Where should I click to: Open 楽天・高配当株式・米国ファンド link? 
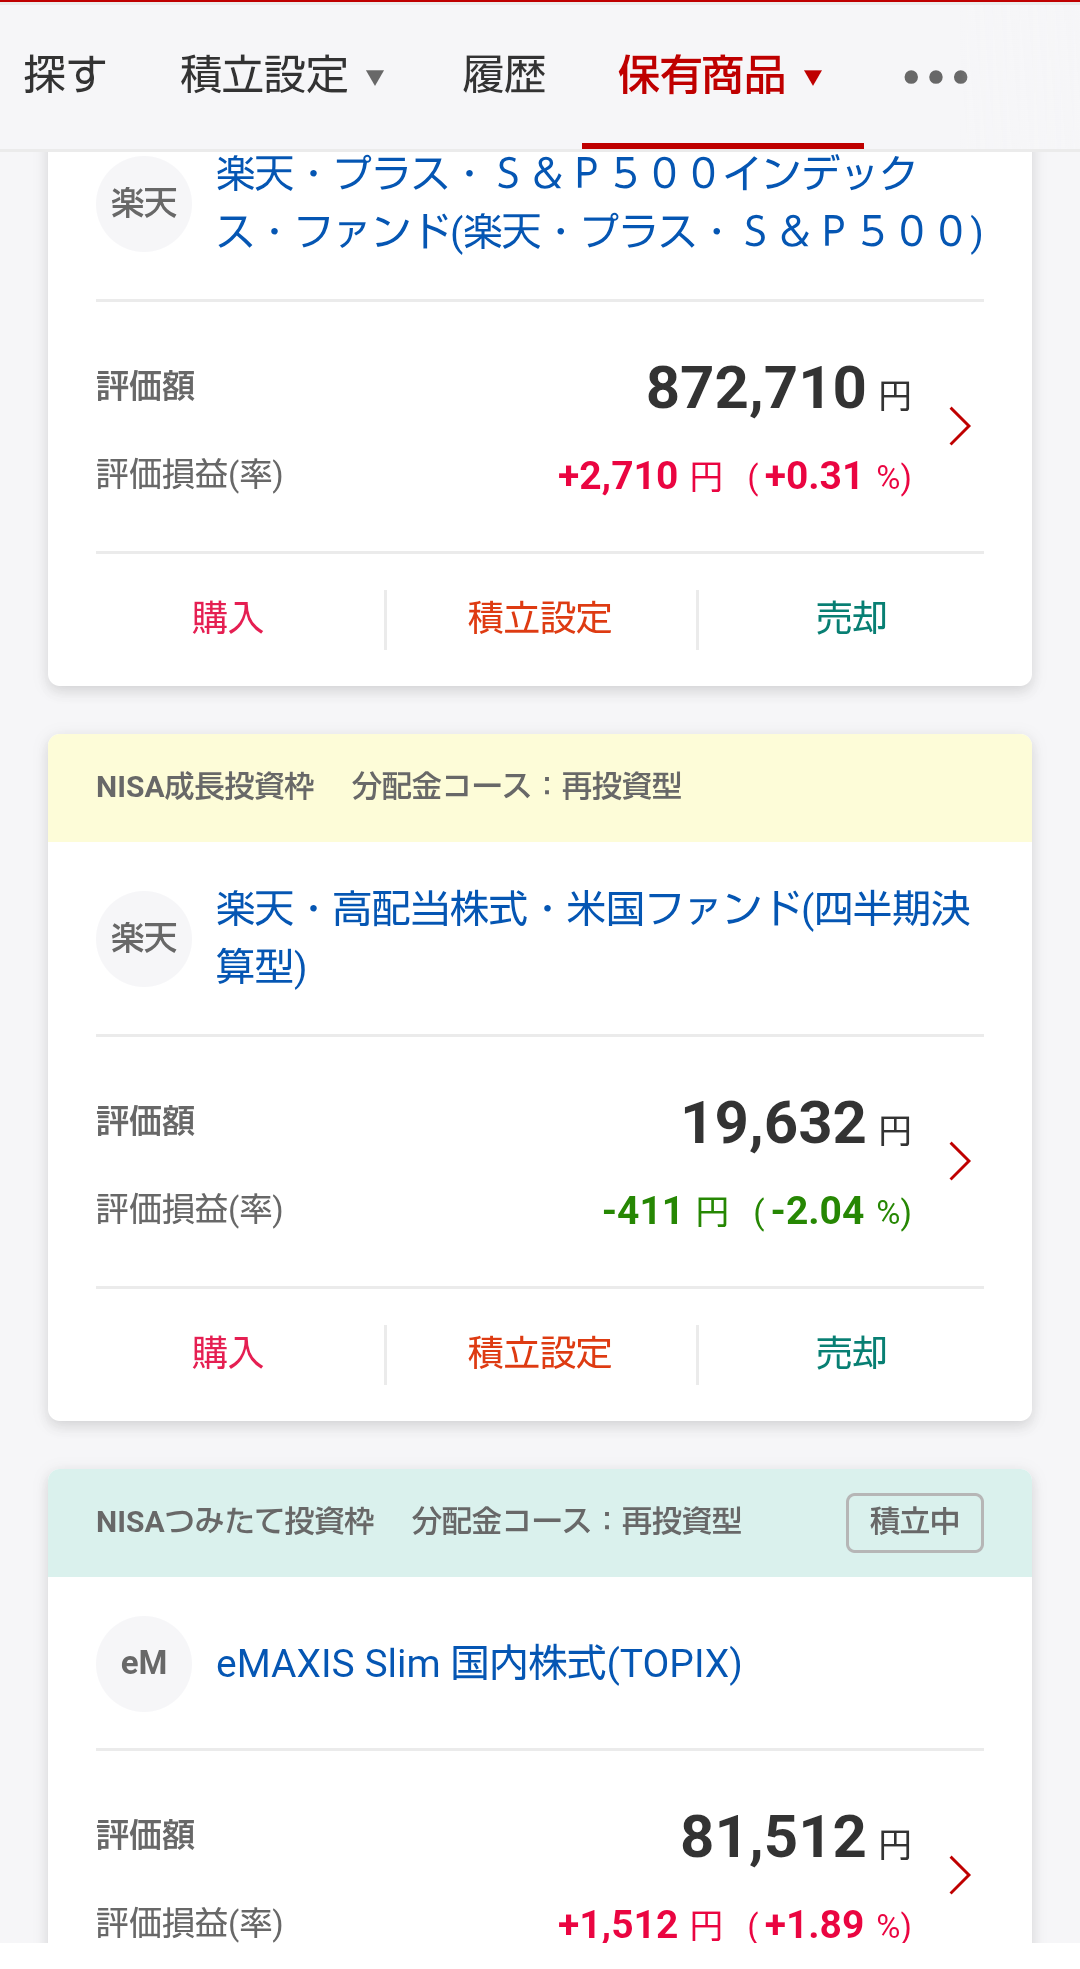(592, 937)
